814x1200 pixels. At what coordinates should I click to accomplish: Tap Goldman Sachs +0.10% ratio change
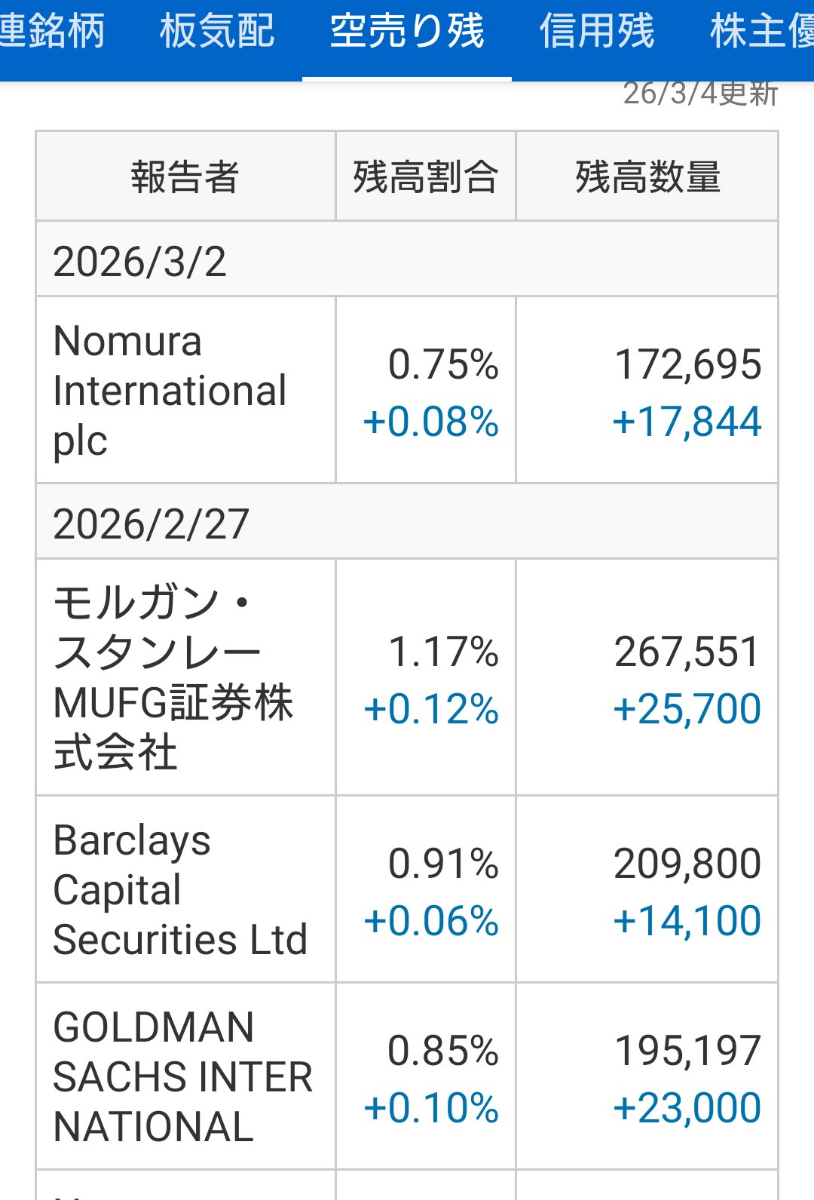click(431, 1108)
